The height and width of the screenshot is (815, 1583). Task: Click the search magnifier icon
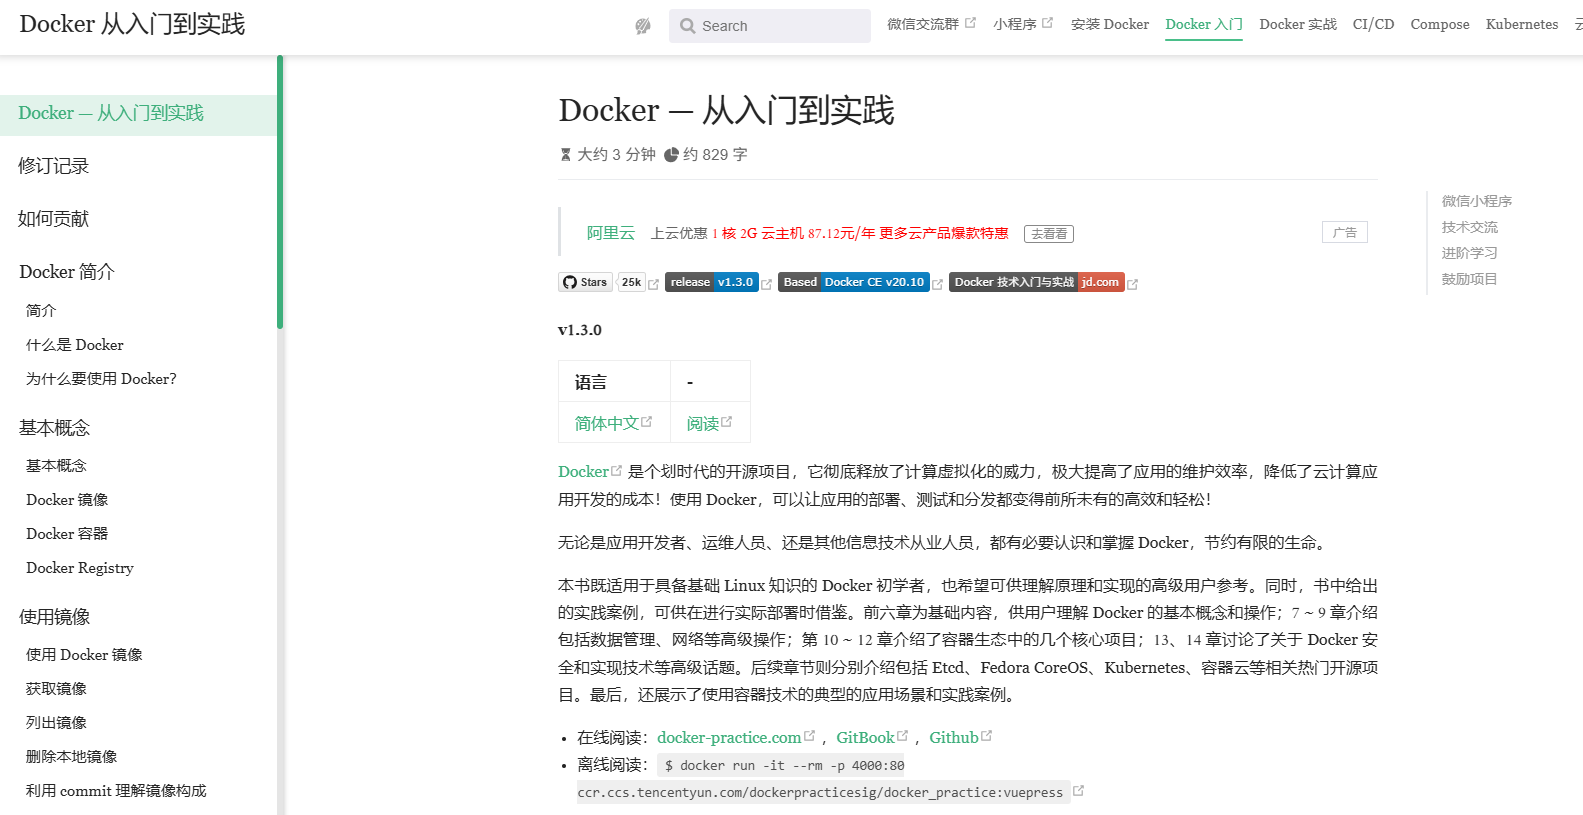(688, 26)
